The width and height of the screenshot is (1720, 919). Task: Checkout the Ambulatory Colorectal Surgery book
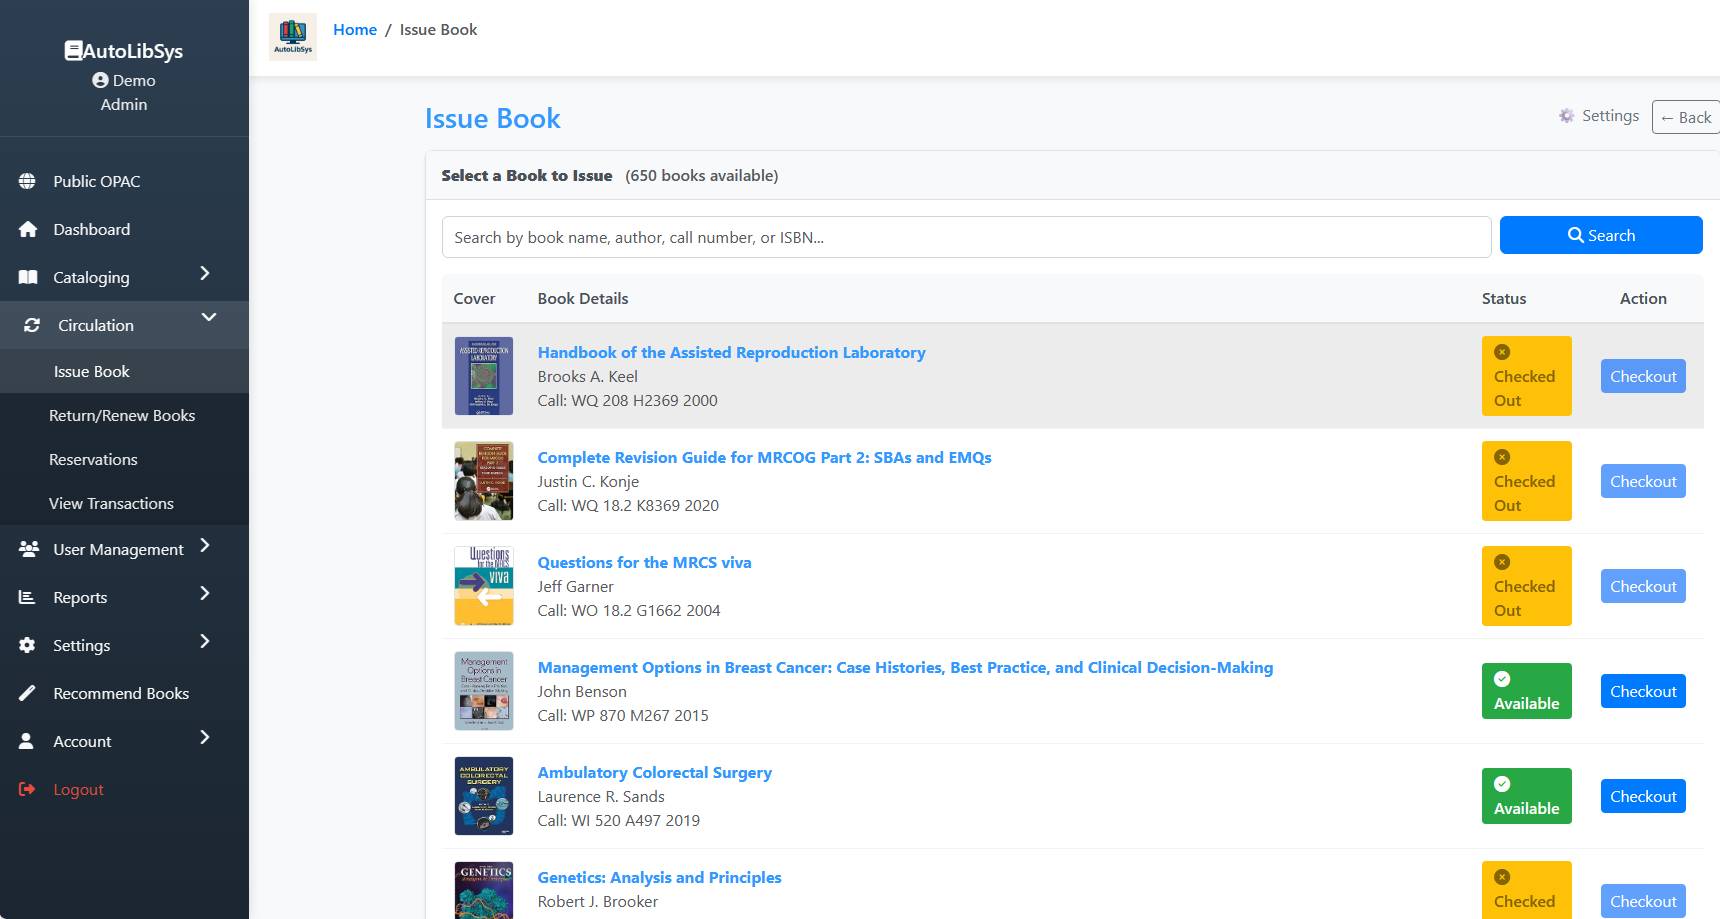pos(1642,796)
